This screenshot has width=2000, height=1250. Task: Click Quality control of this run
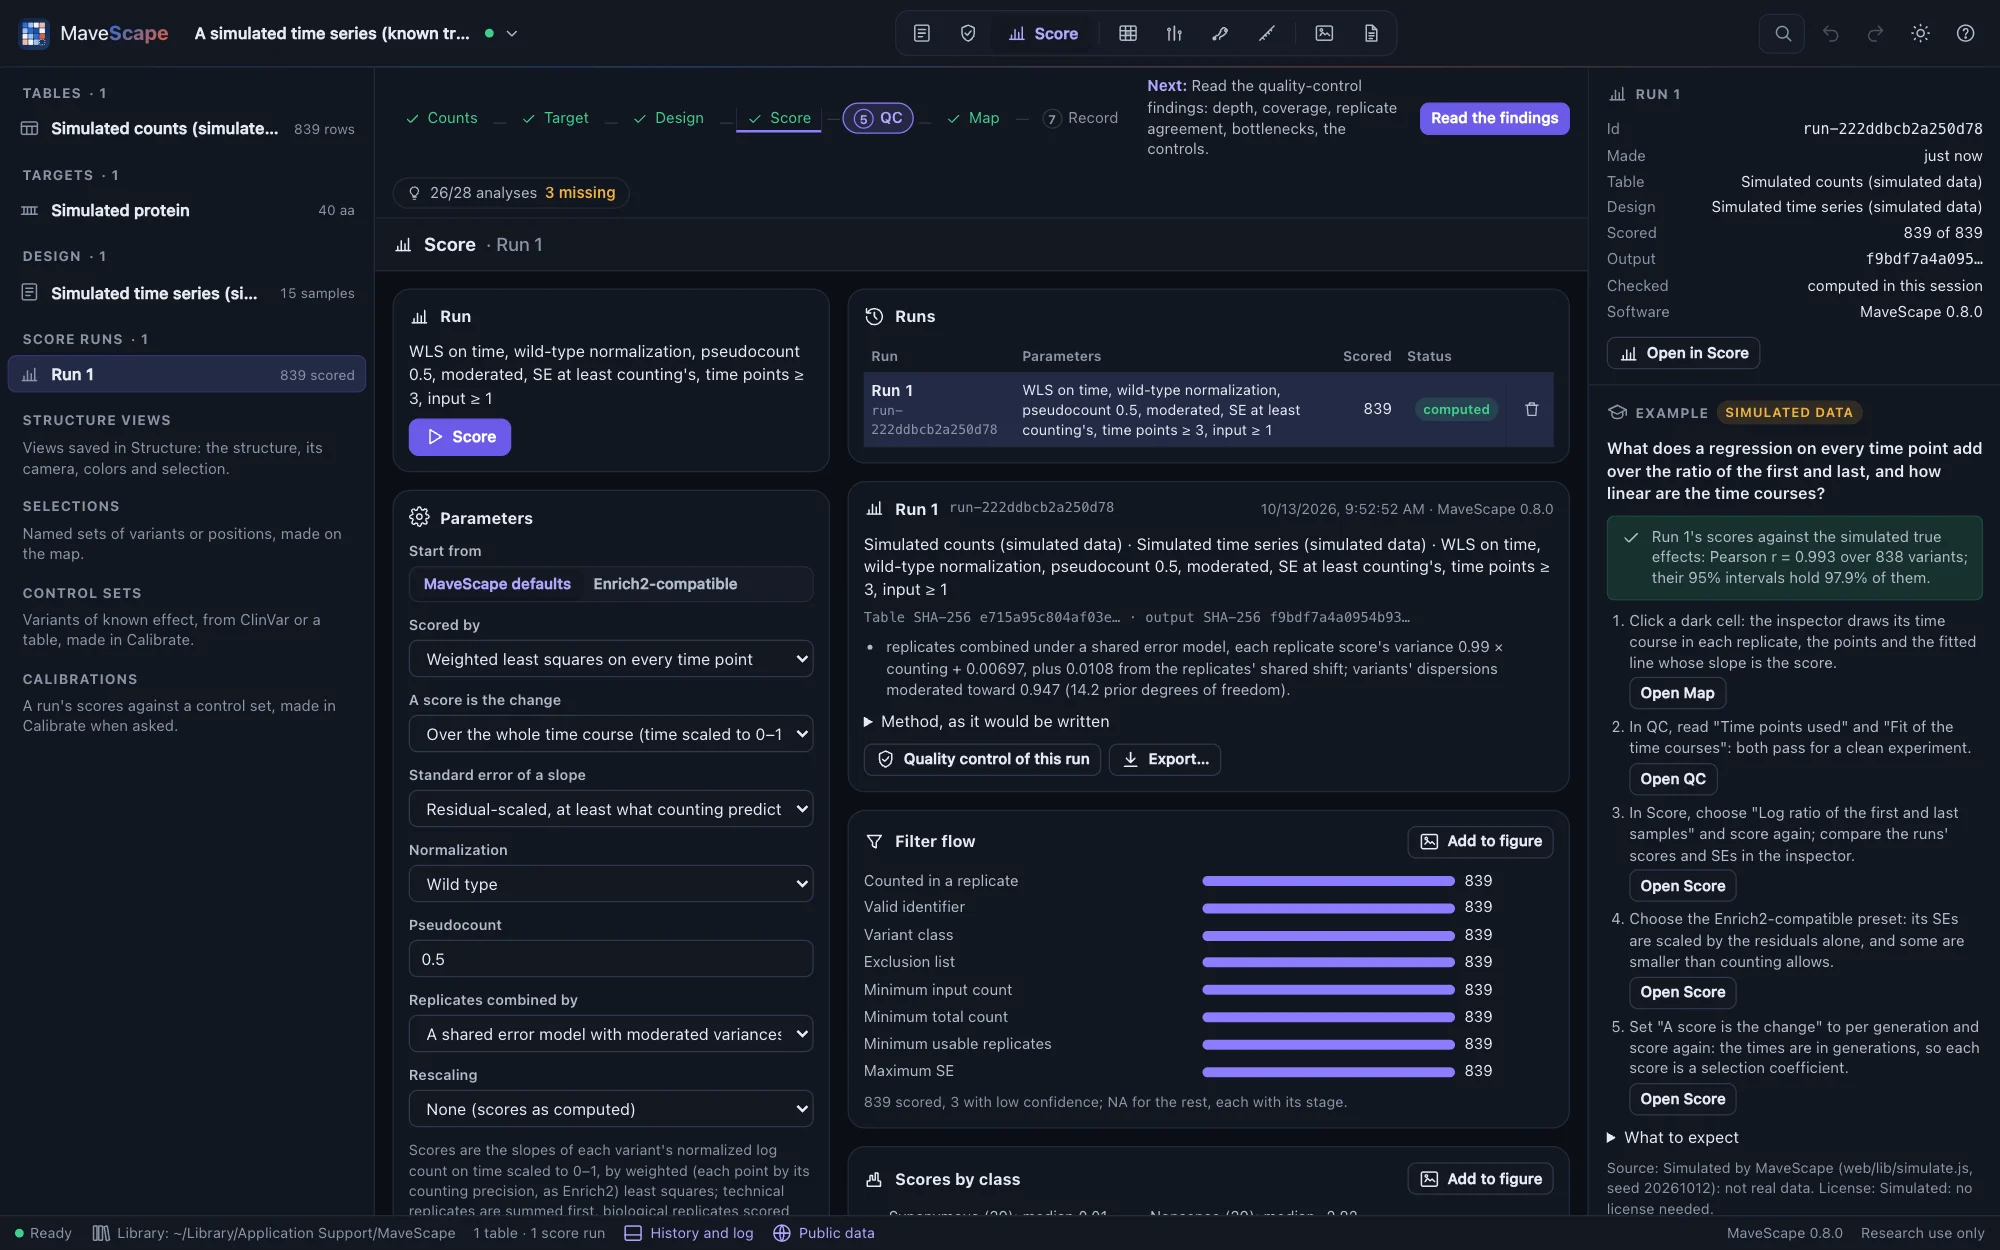click(982, 759)
